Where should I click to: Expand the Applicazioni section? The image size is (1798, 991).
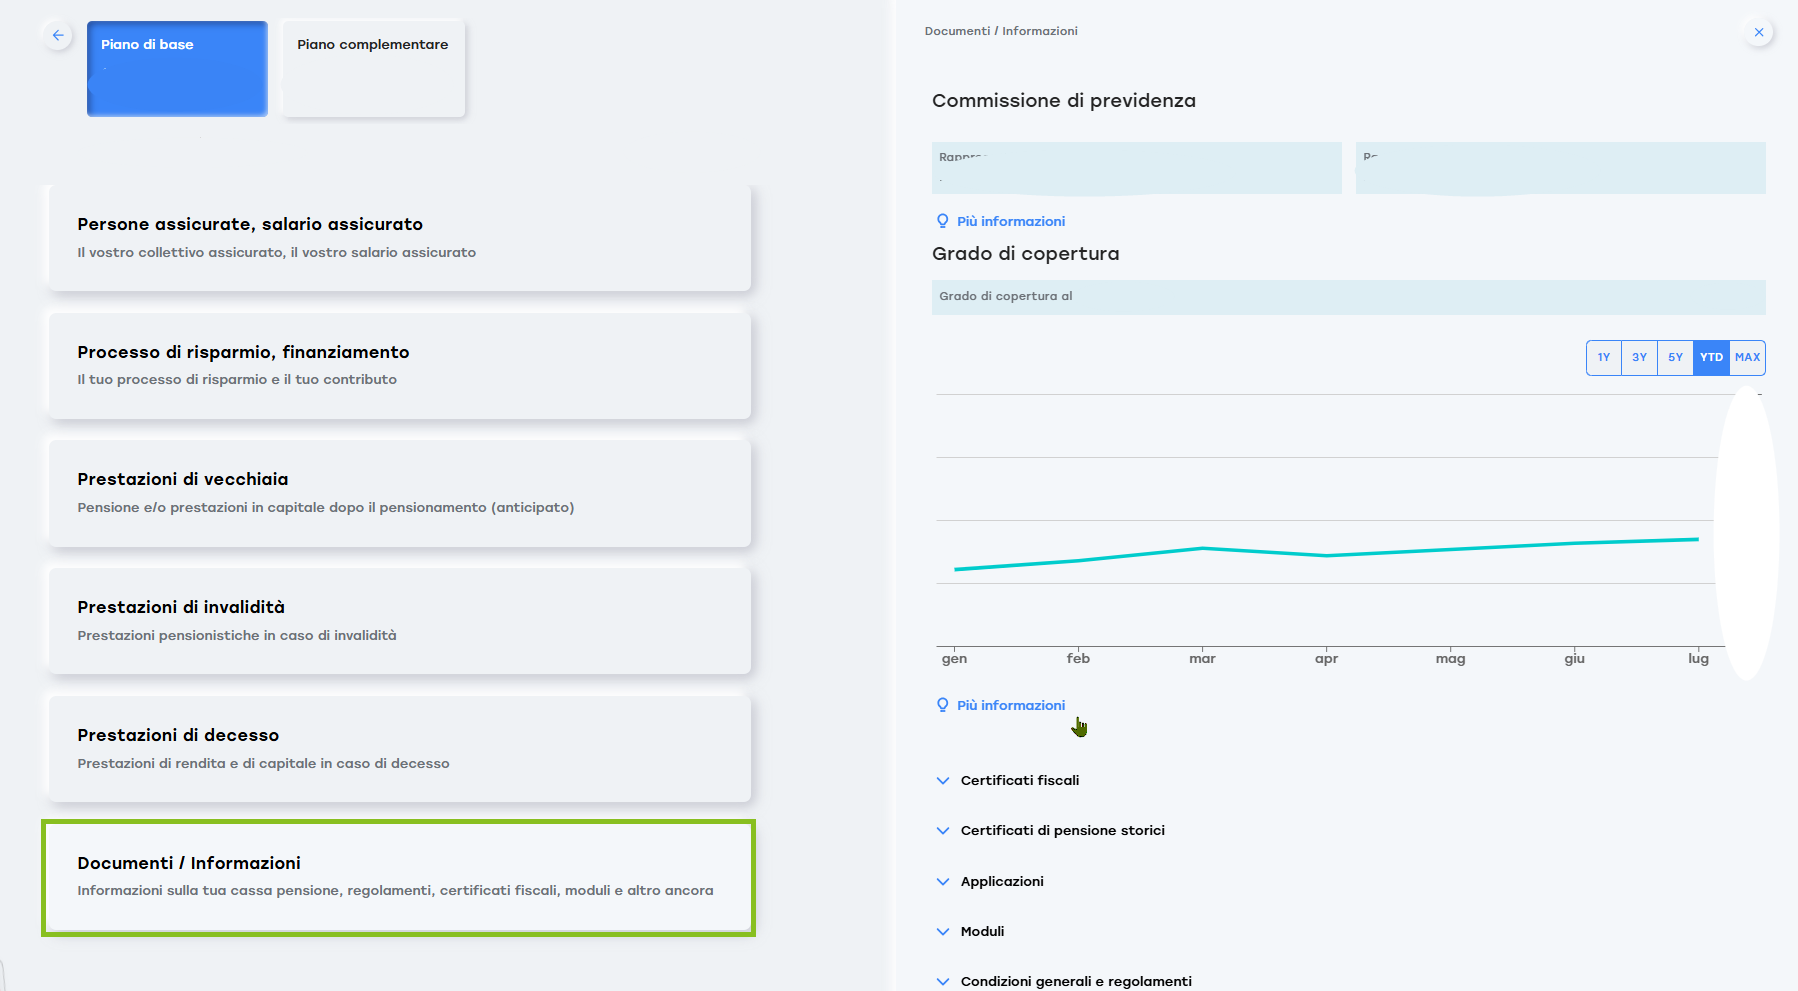[1001, 881]
